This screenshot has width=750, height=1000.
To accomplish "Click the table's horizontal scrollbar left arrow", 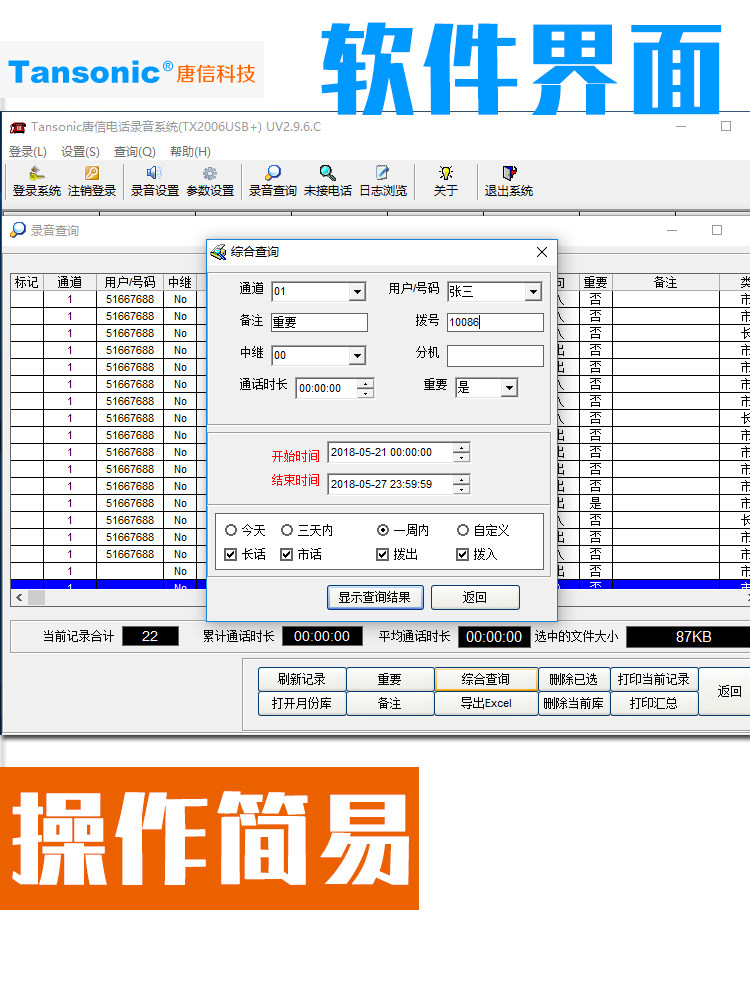I will pos(19,598).
